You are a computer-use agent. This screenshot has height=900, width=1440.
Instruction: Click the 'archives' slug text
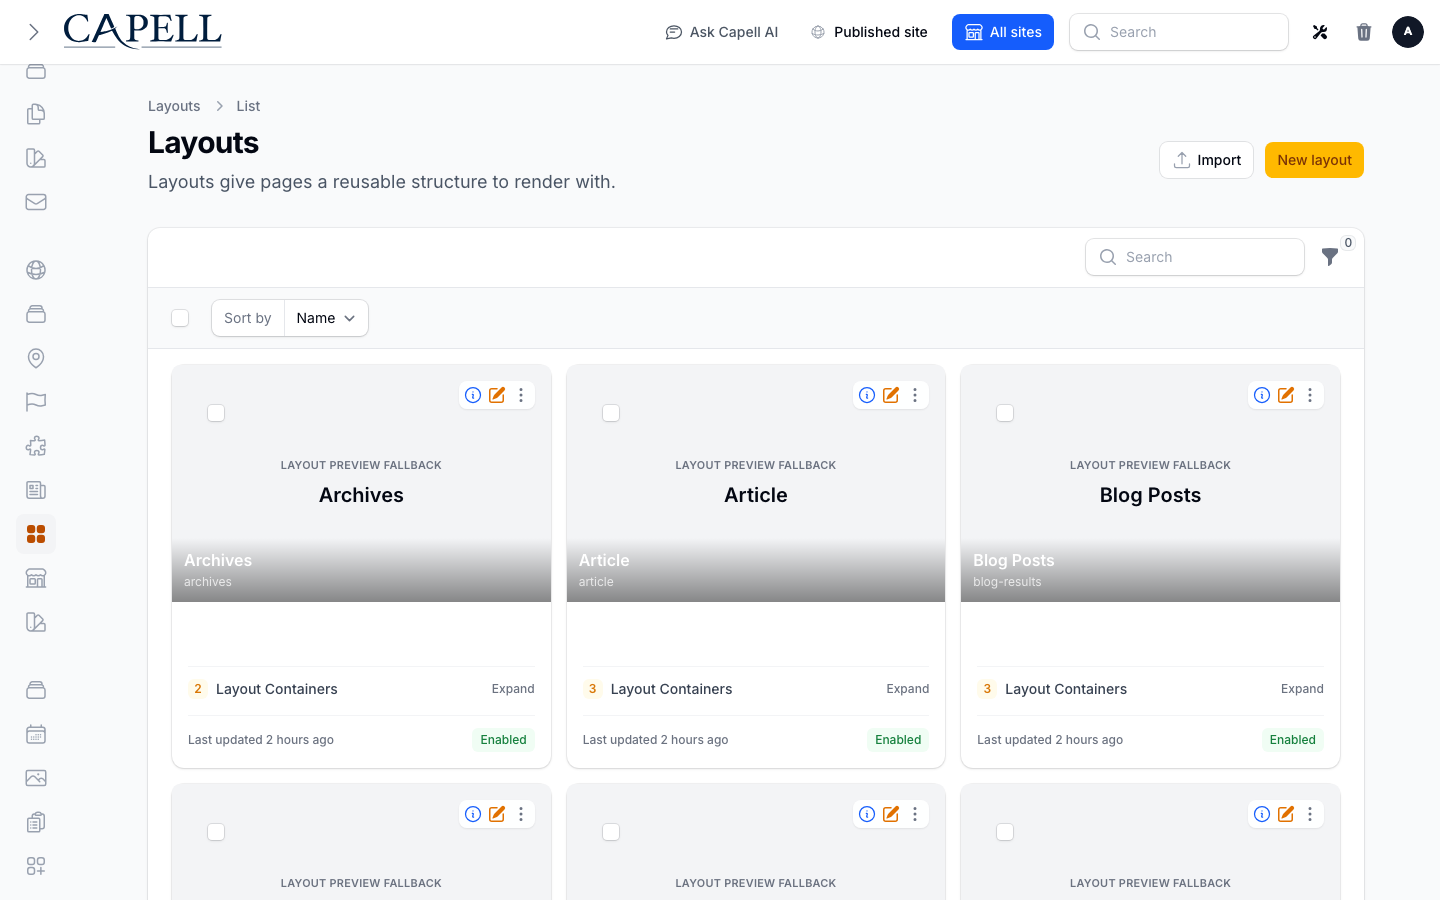point(208,582)
